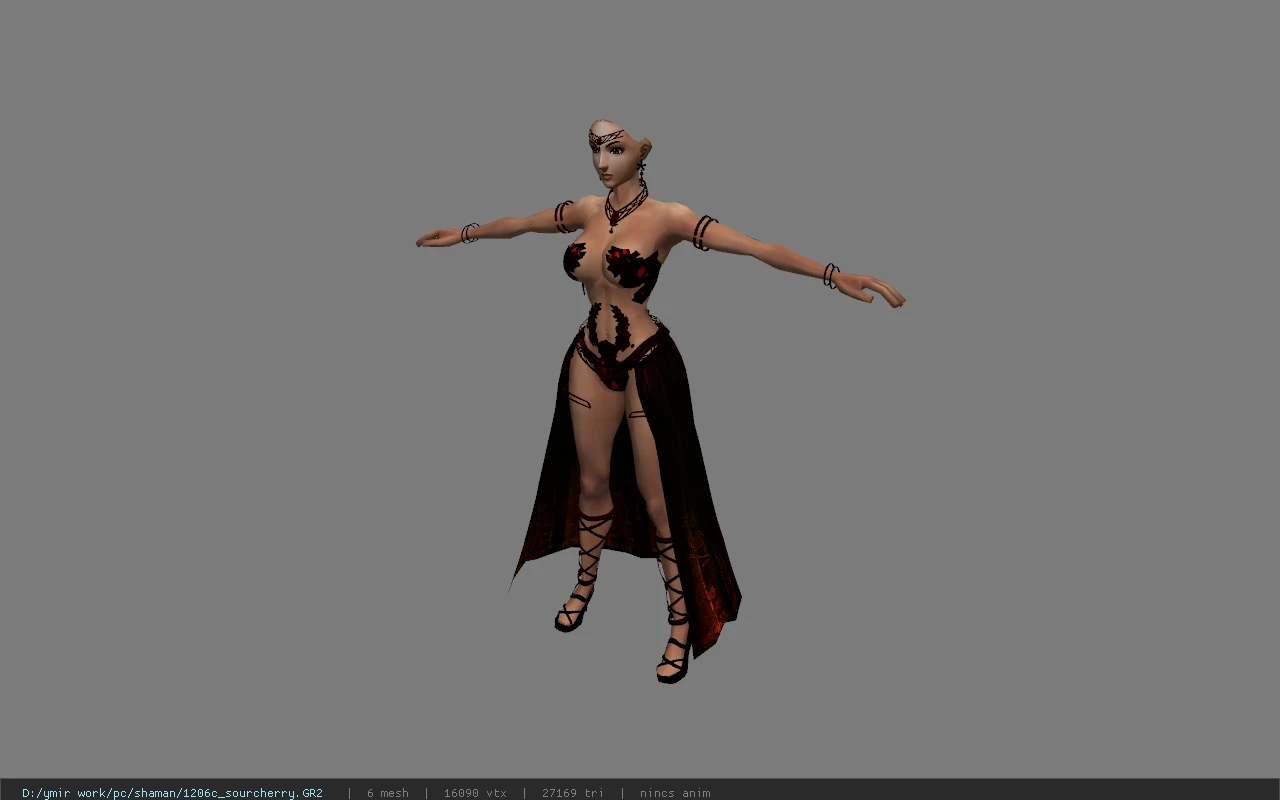
Task: Click the '27169 tri' triangle count
Action: [573, 793]
